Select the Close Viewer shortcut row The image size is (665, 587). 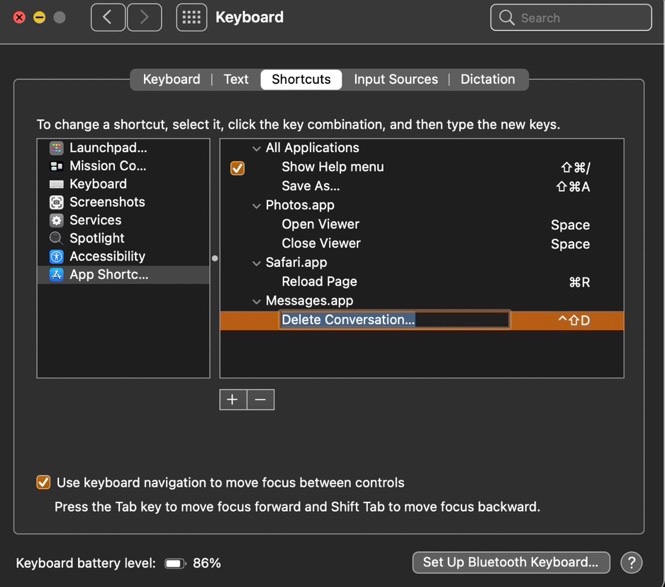click(422, 243)
